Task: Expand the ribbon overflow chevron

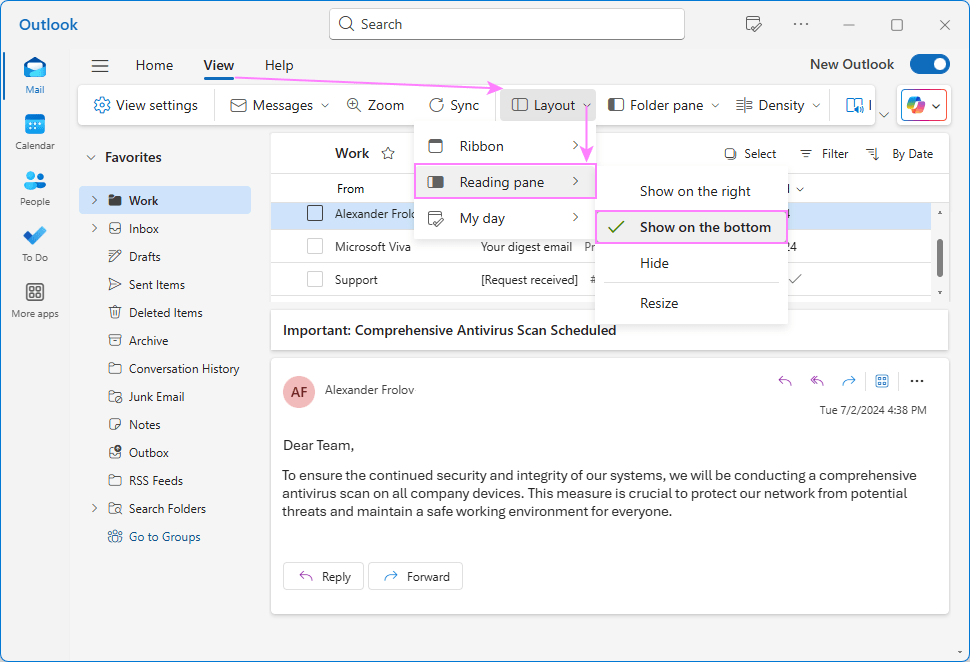Action: point(884,114)
